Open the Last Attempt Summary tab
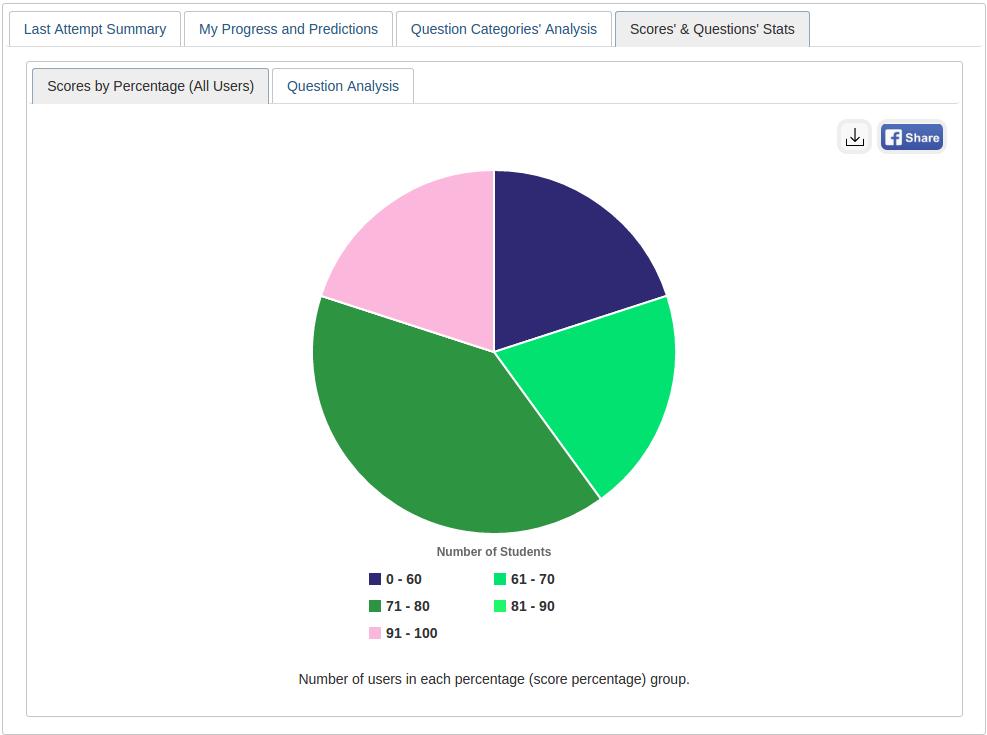 pyautogui.click(x=95, y=29)
